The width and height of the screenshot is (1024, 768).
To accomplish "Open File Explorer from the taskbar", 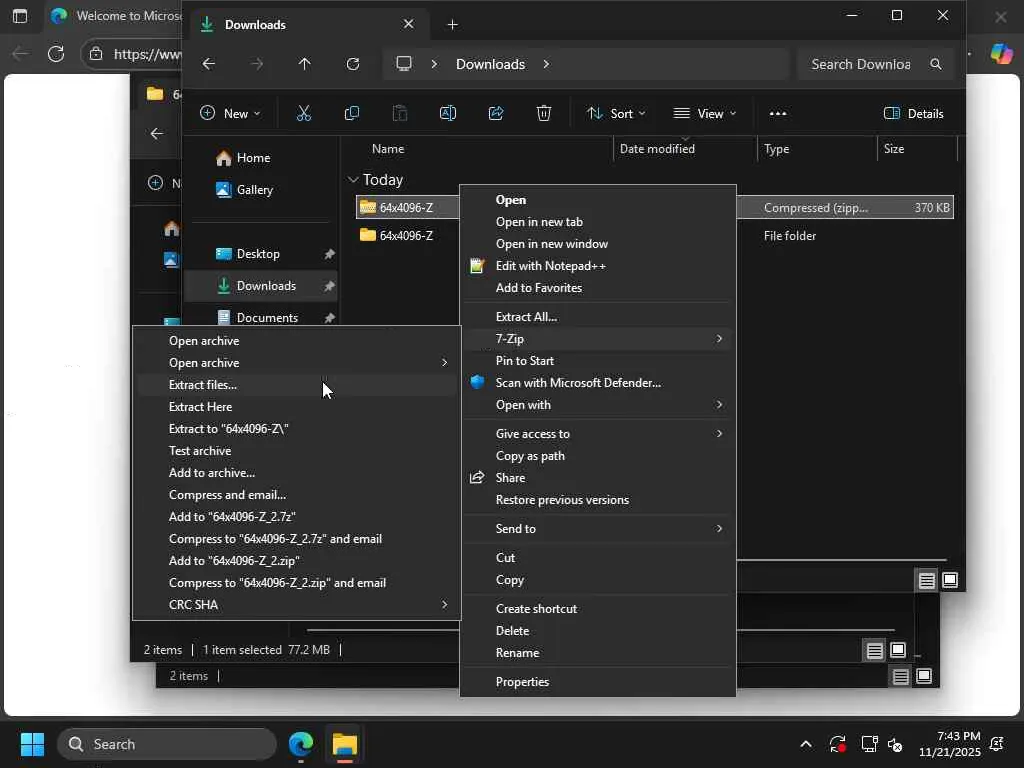I will (345, 744).
